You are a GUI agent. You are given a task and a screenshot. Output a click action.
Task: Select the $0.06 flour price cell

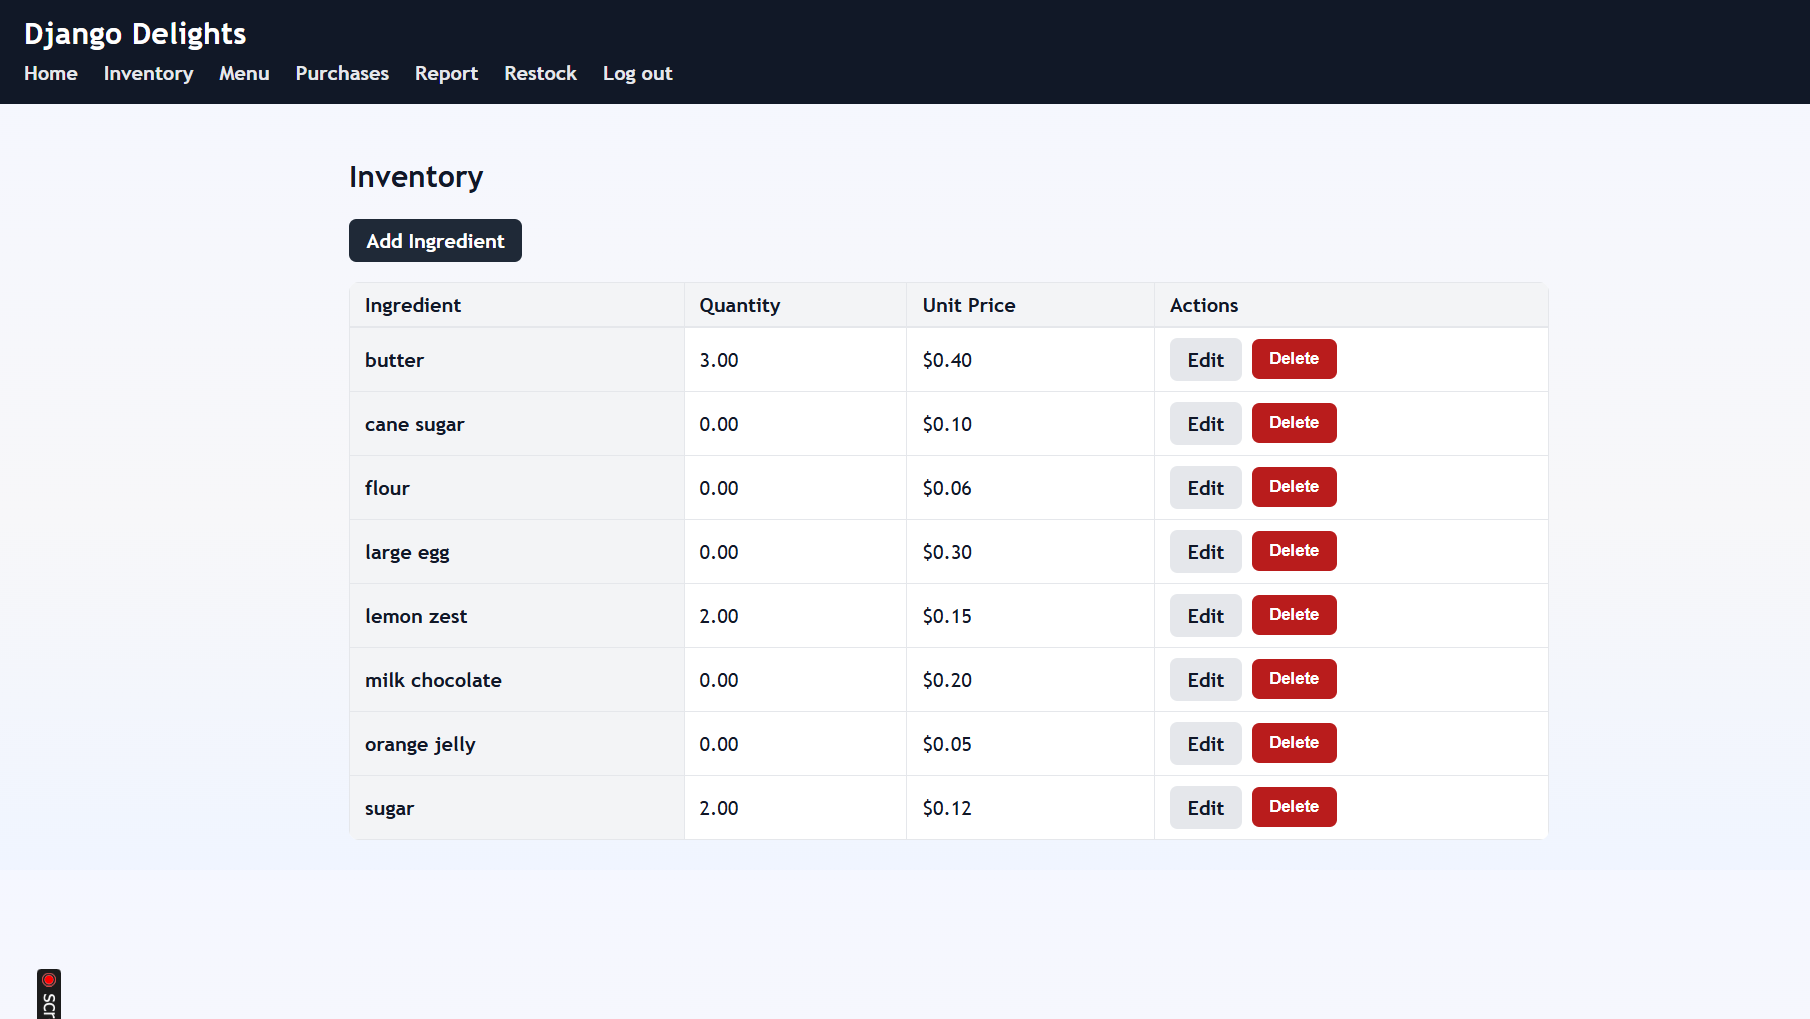pos(1030,488)
